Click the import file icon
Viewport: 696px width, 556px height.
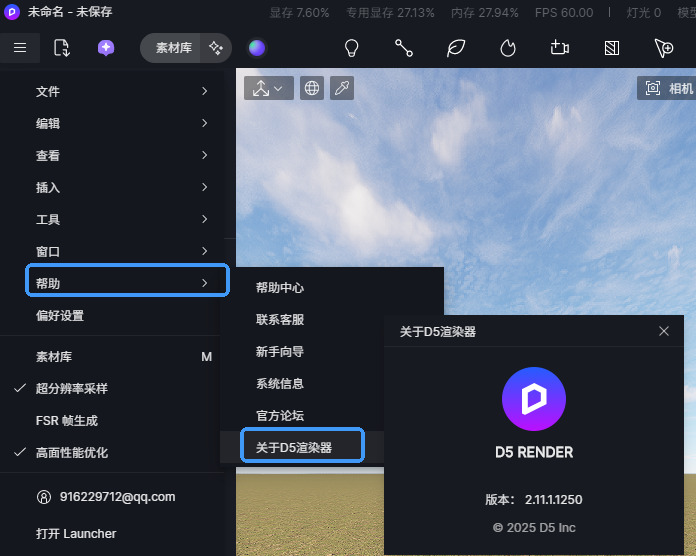(x=62, y=48)
